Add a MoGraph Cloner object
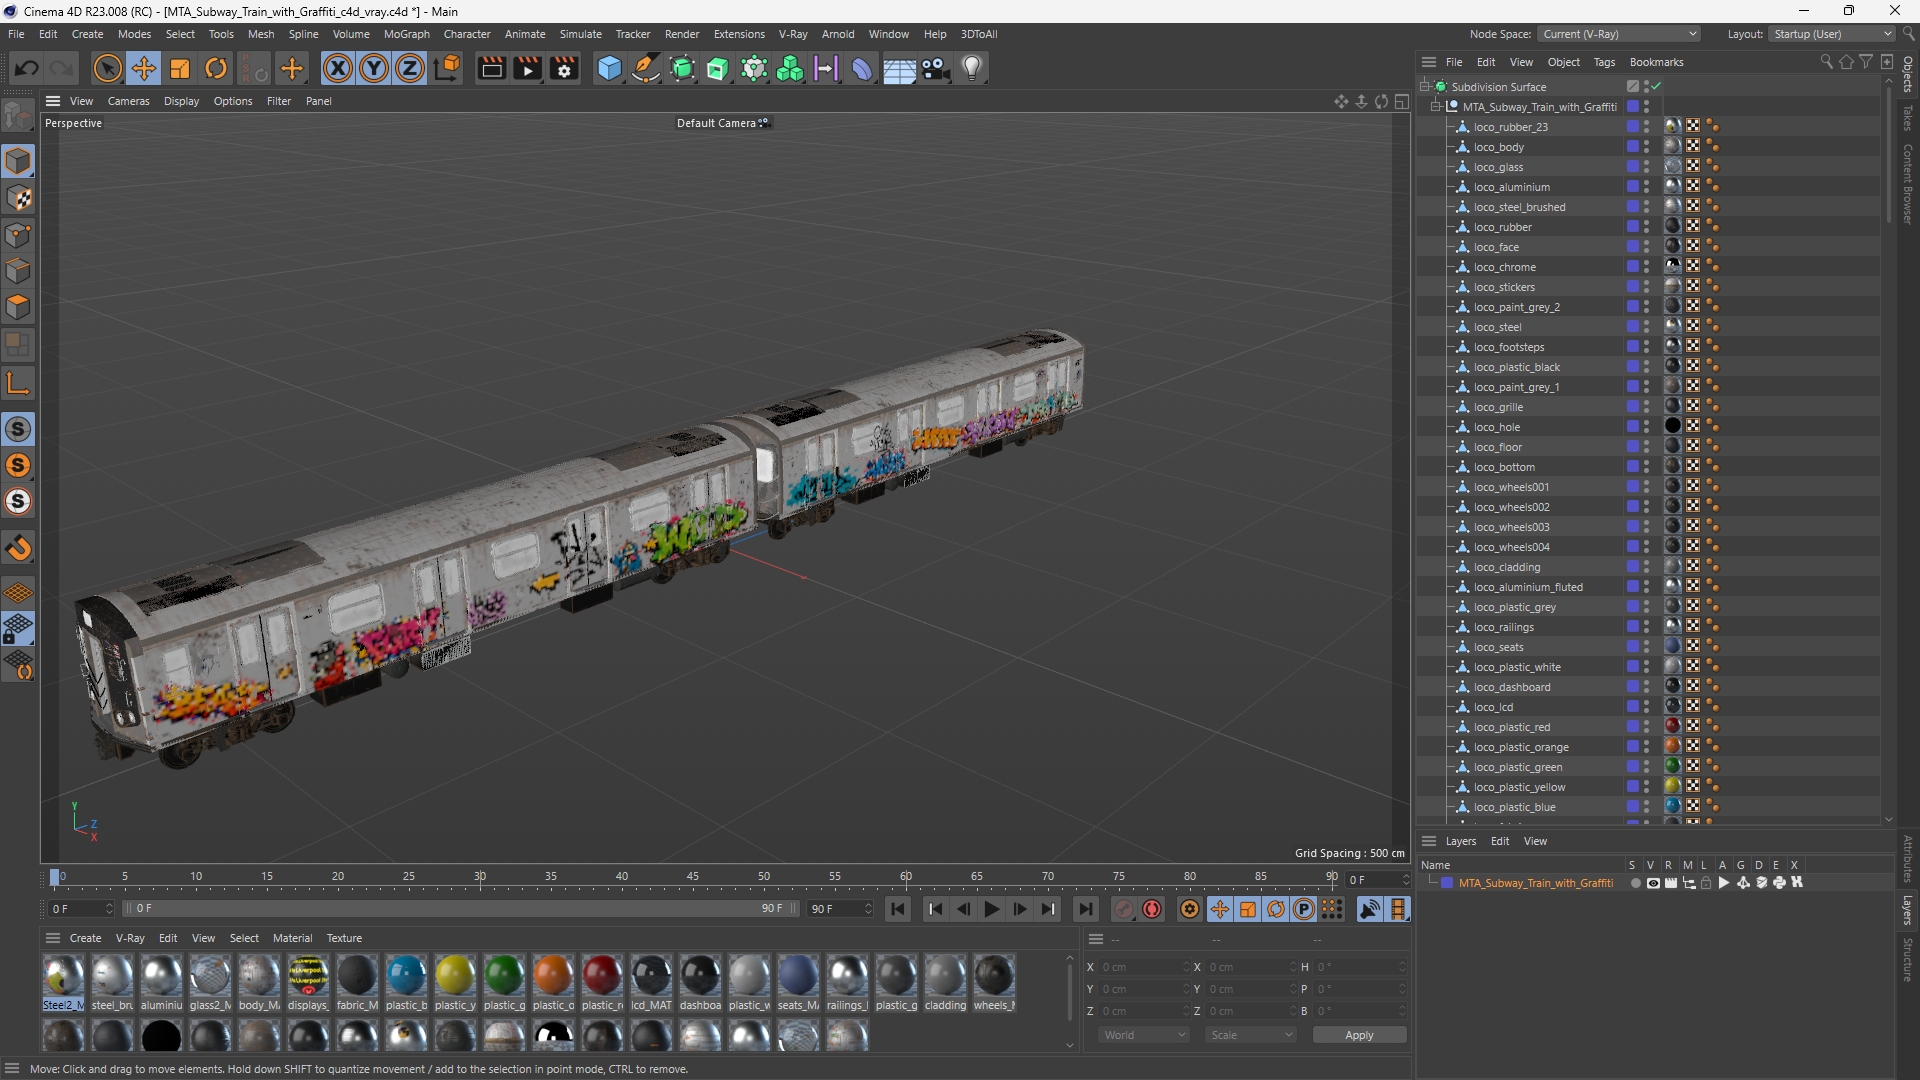 pos(790,69)
